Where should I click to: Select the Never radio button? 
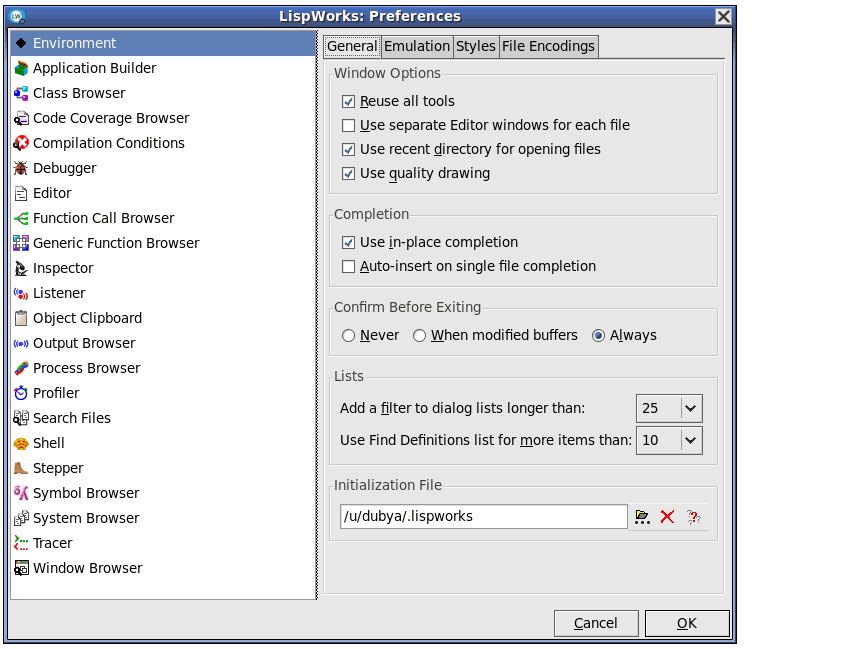pos(349,336)
